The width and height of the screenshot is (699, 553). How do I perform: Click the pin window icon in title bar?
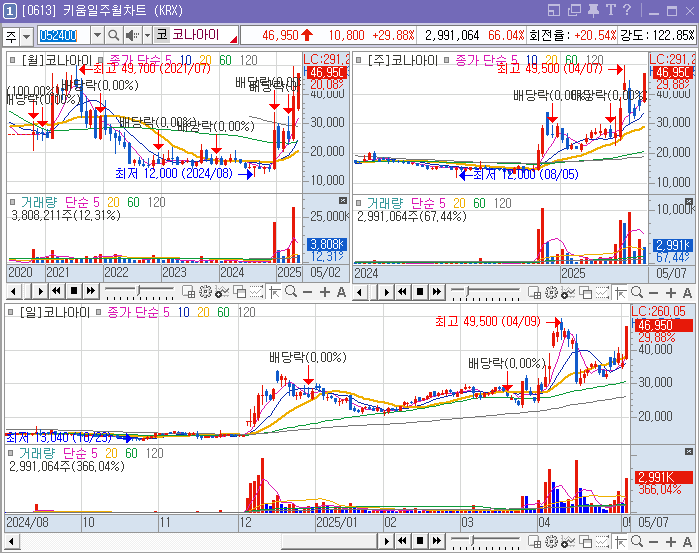[593, 10]
